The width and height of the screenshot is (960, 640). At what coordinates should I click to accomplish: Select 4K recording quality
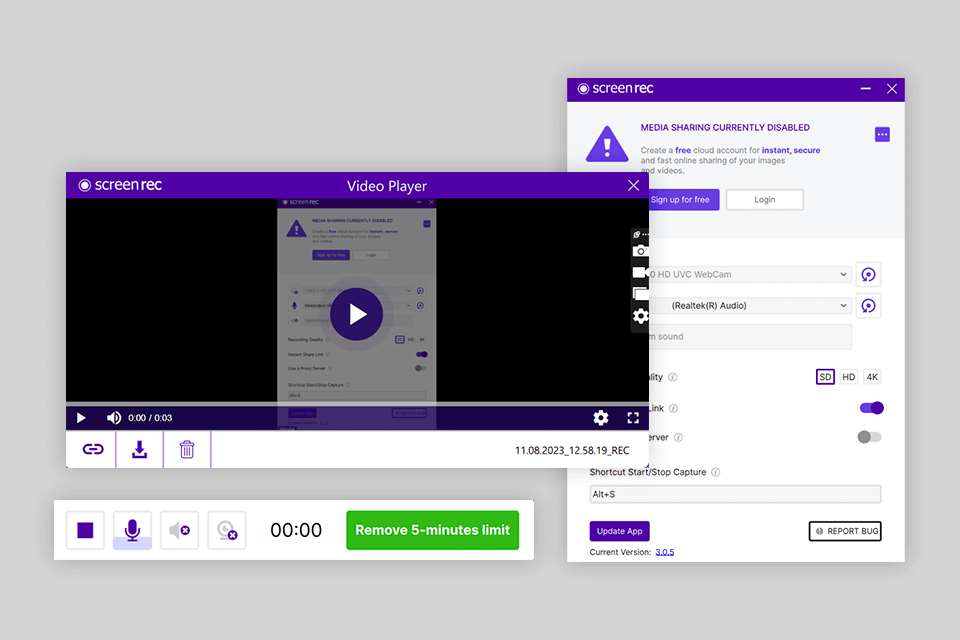click(x=872, y=377)
